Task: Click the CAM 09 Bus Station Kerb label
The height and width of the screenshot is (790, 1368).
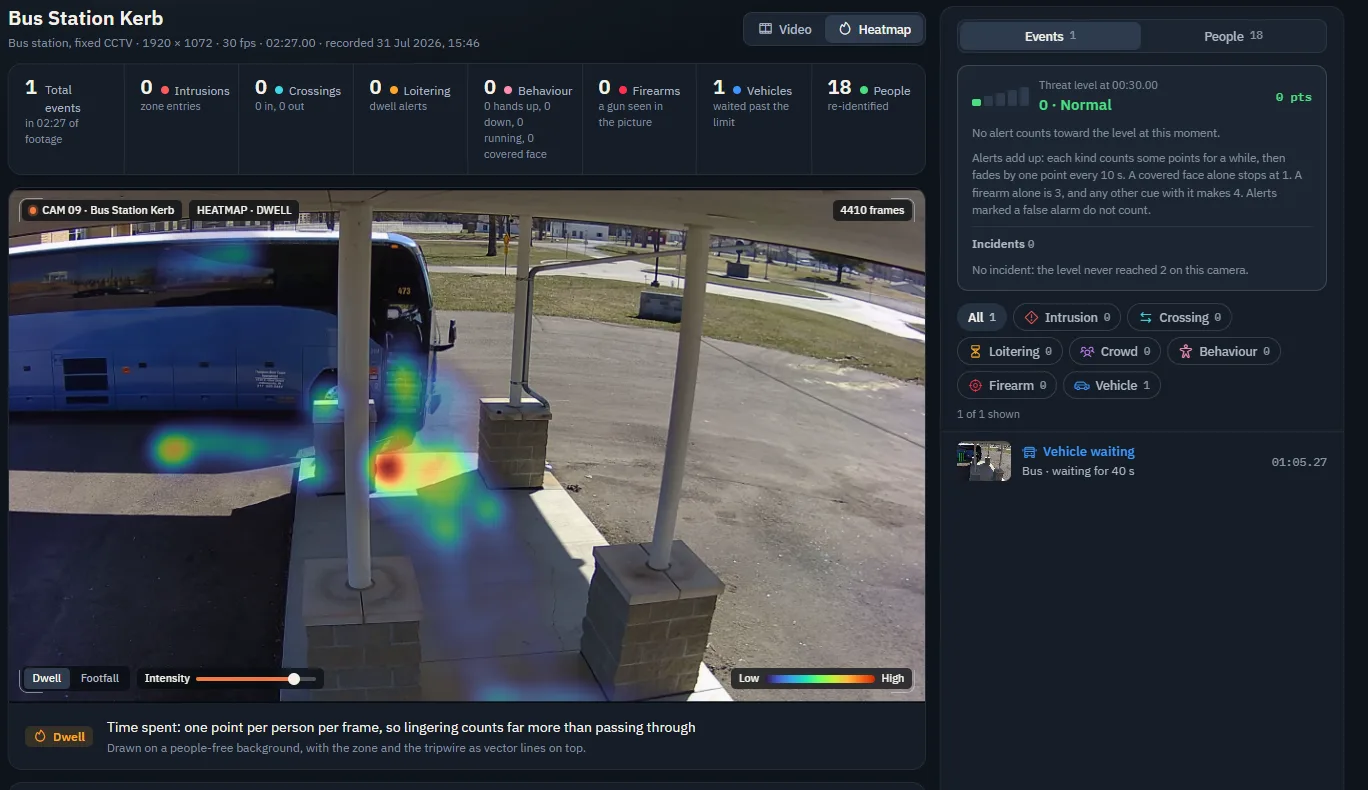Action: click(101, 210)
